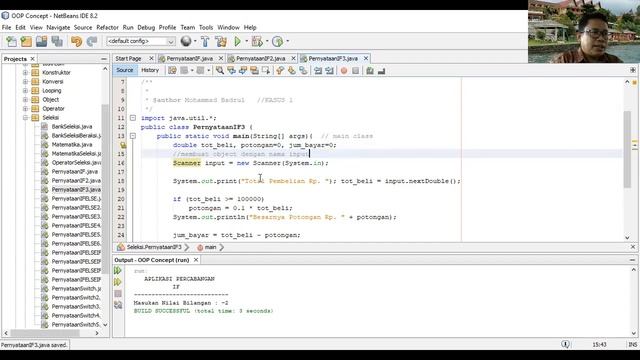
Task: Click the Source view button
Action: click(124, 70)
